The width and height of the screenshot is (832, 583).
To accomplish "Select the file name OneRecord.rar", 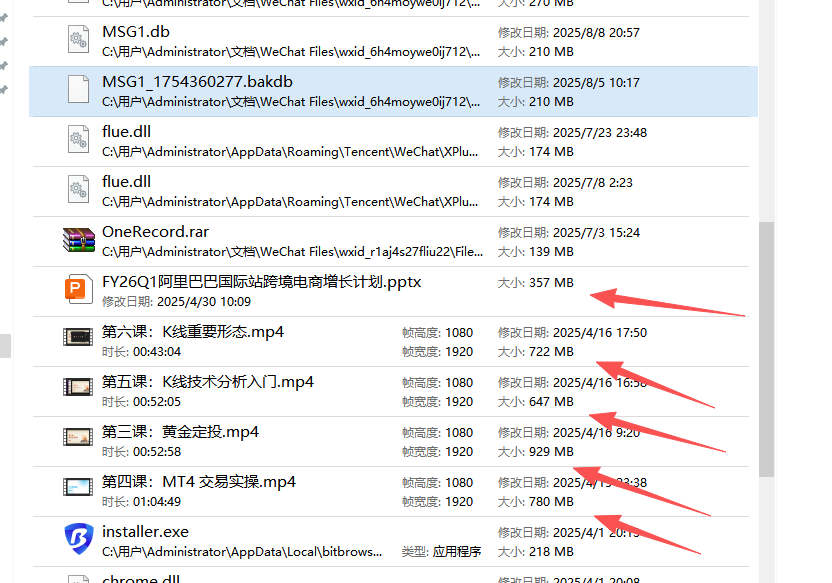I will [155, 232].
